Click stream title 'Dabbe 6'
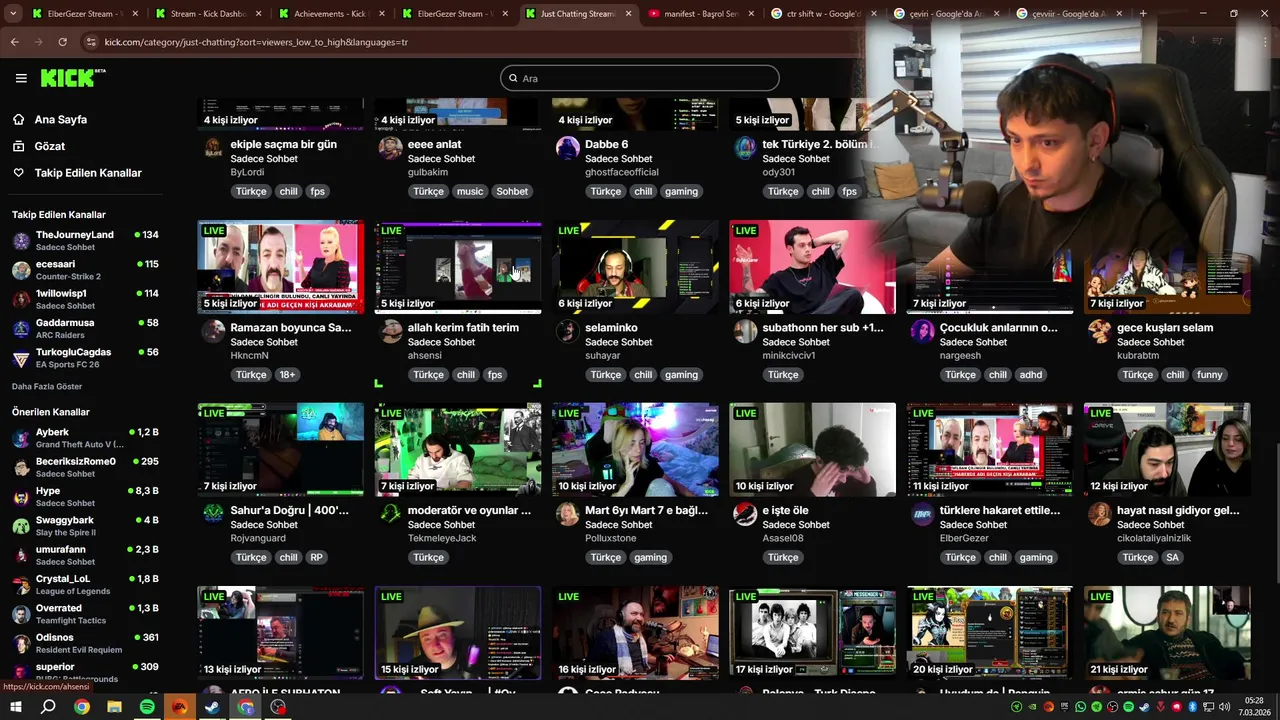1280x720 pixels. (x=607, y=144)
